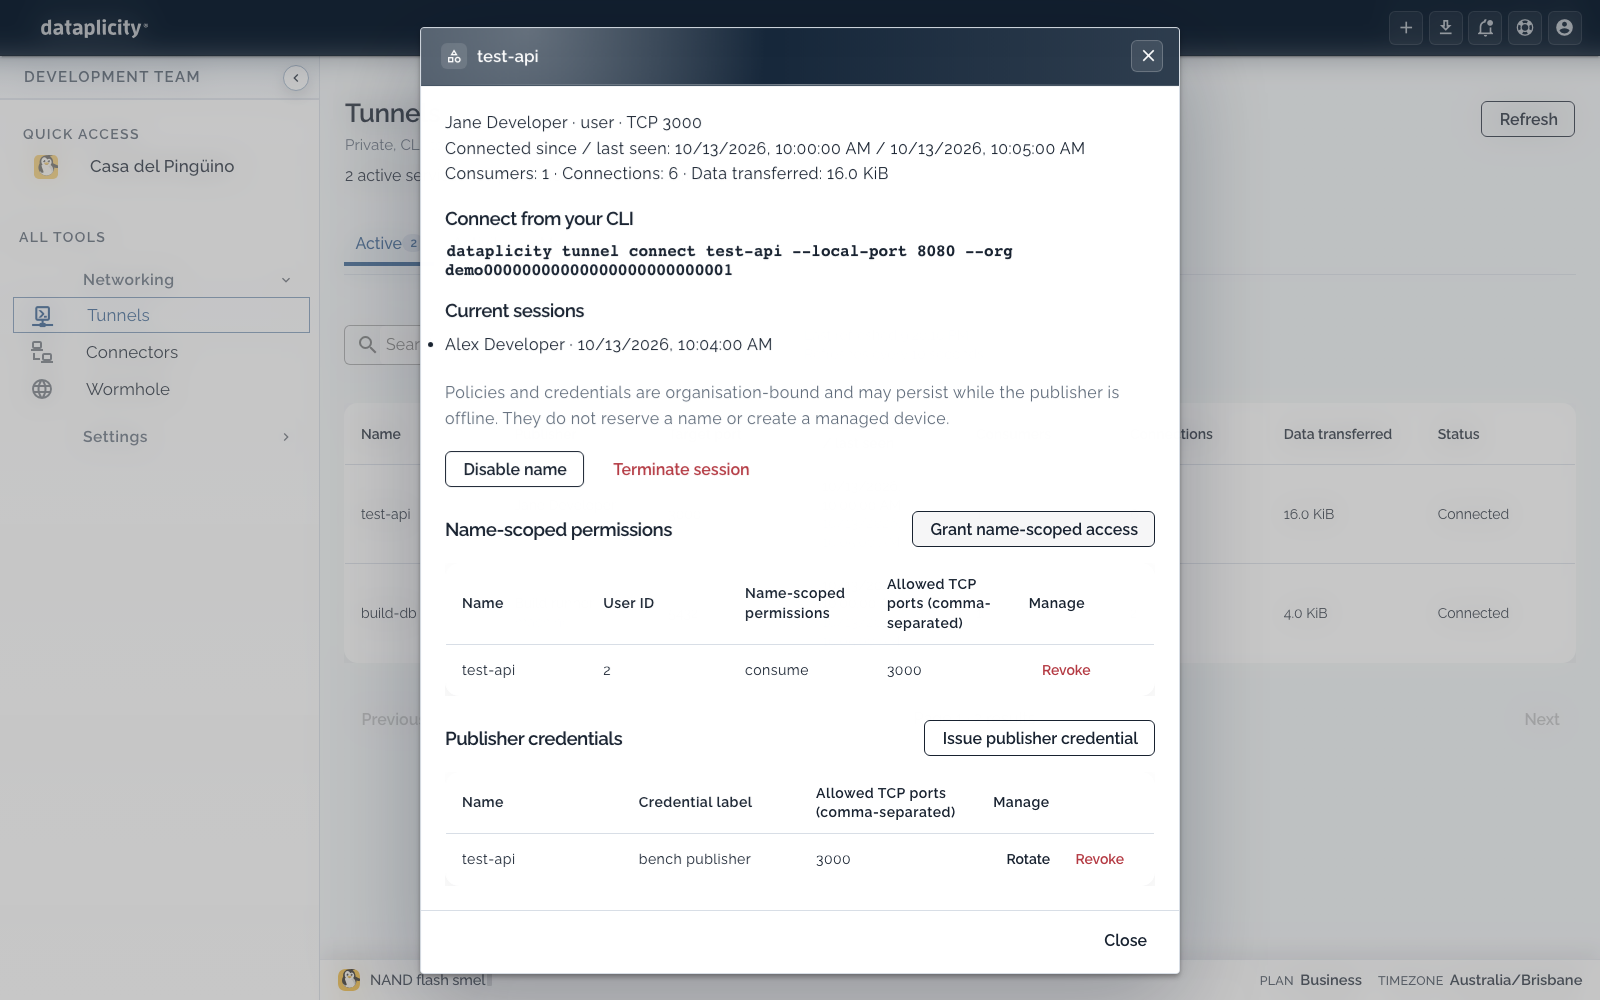This screenshot has width=1600, height=1000.
Task: Click the Data transferred column header
Action: pos(1338,434)
